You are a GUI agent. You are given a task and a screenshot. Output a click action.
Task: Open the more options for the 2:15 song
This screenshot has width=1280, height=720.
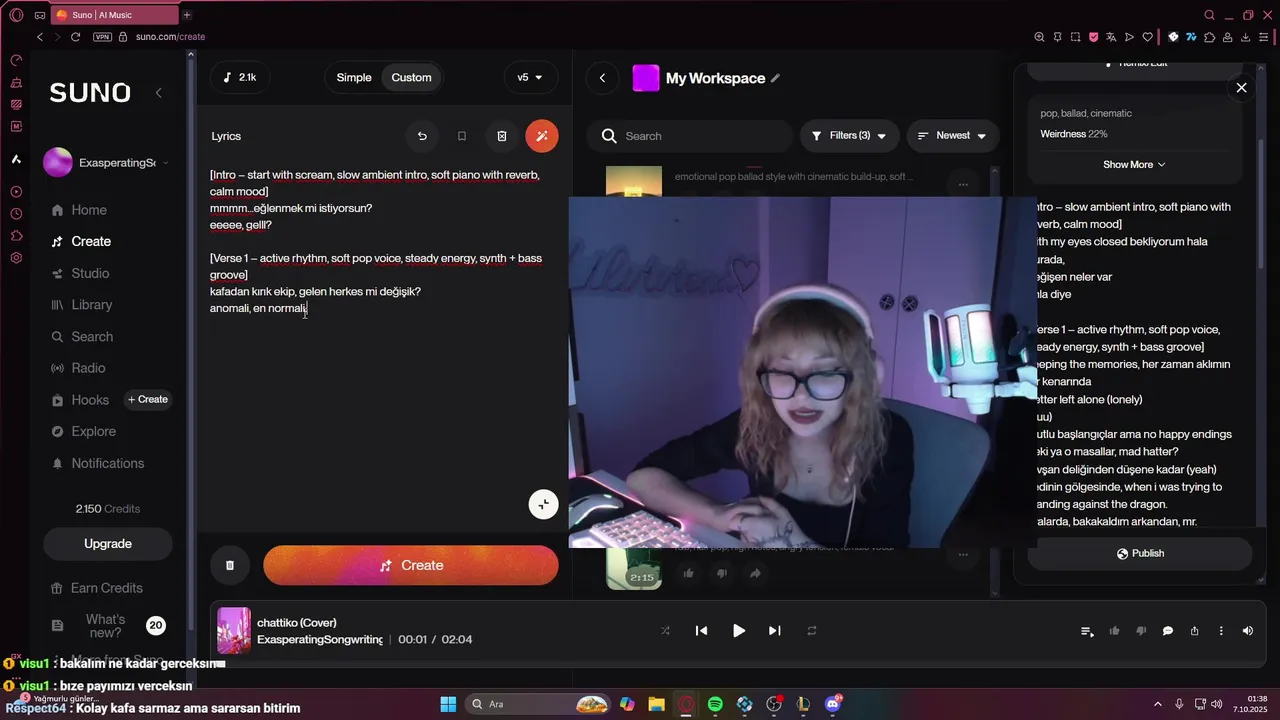pyautogui.click(x=963, y=554)
